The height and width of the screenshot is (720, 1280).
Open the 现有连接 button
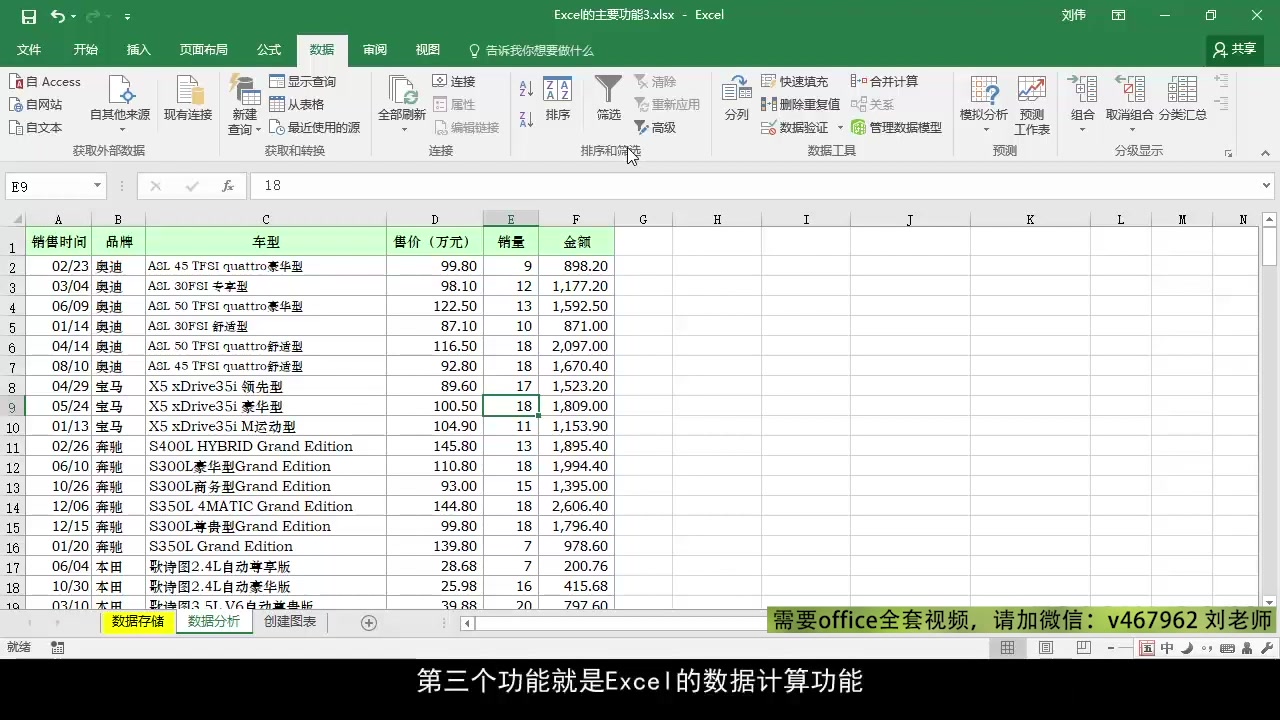pos(188,98)
